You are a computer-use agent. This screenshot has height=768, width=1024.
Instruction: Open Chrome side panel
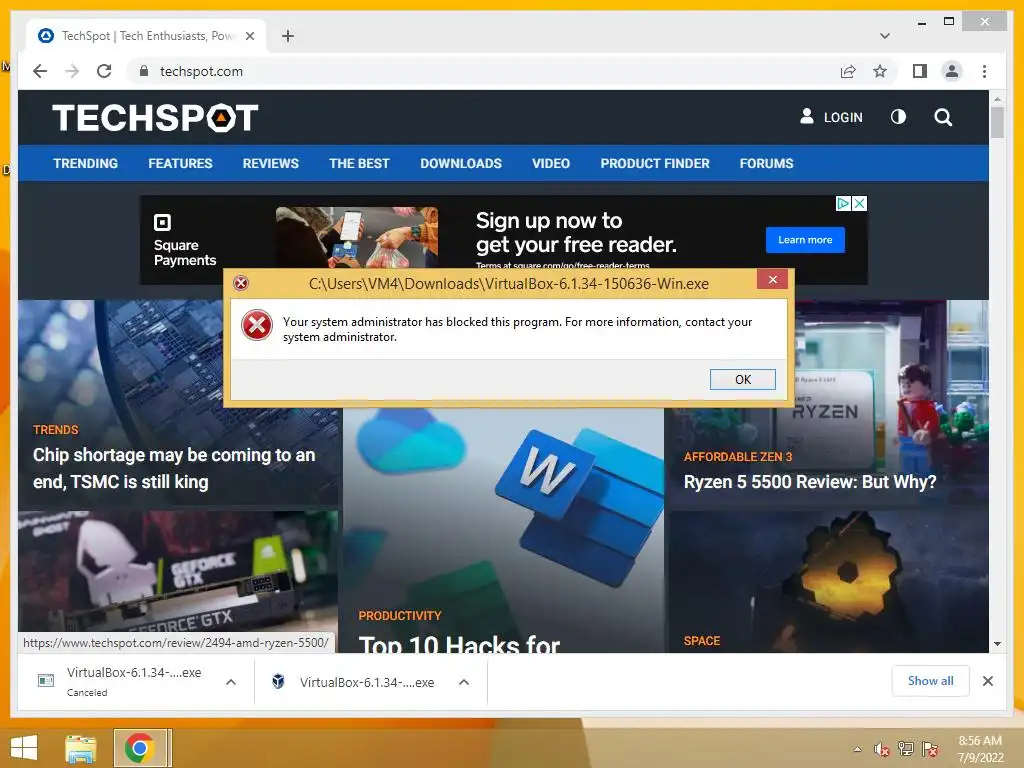(x=920, y=71)
